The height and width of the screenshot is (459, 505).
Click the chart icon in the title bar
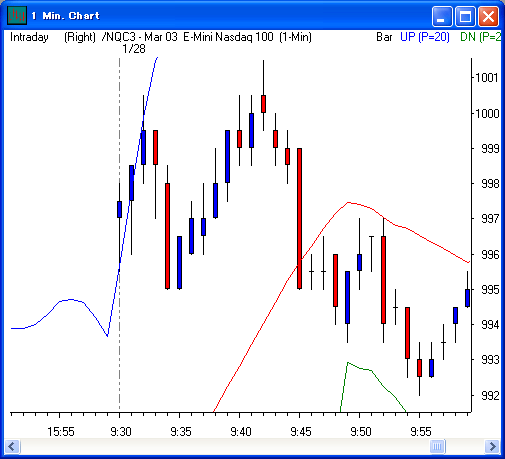(x=17, y=15)
